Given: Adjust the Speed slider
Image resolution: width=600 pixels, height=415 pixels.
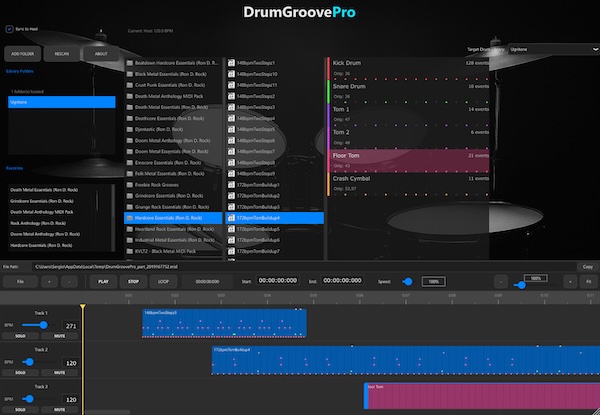Looking at the screenshot, I should (x=408, y=282).
